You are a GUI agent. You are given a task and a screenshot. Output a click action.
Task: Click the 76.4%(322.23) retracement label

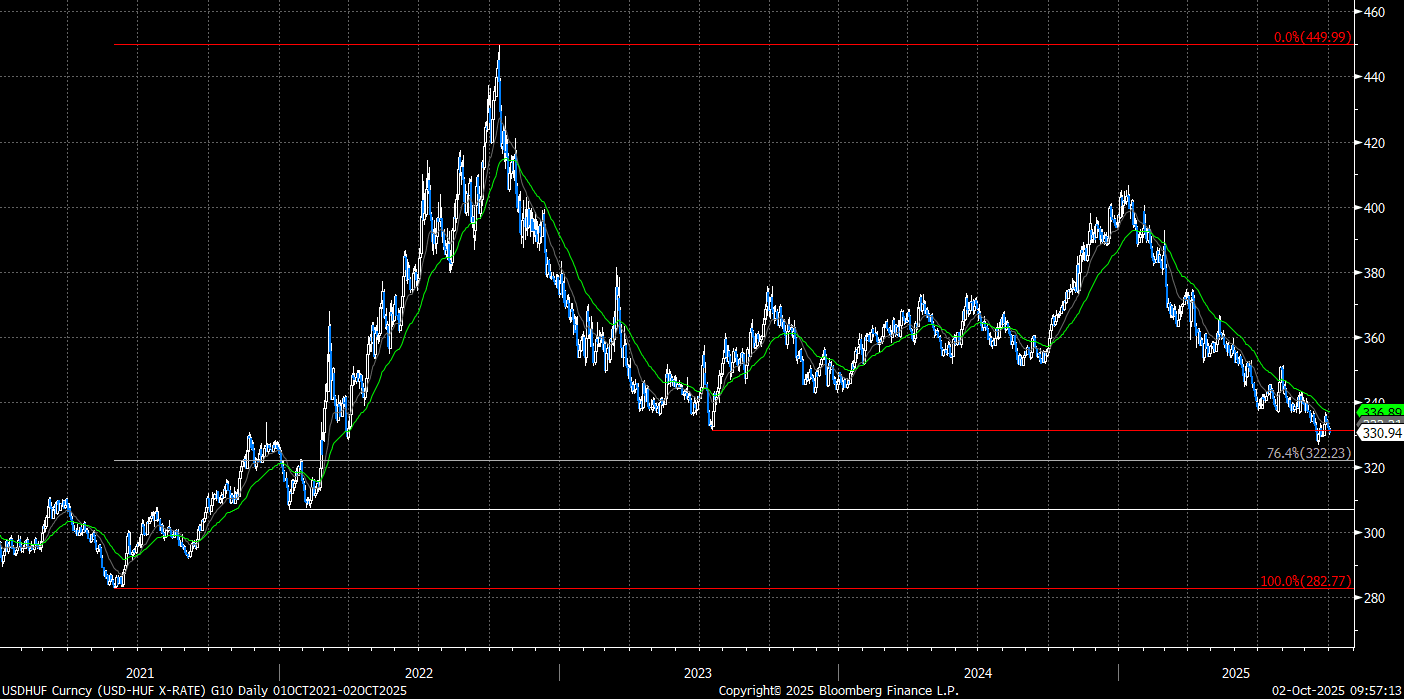click(1309, 453)
